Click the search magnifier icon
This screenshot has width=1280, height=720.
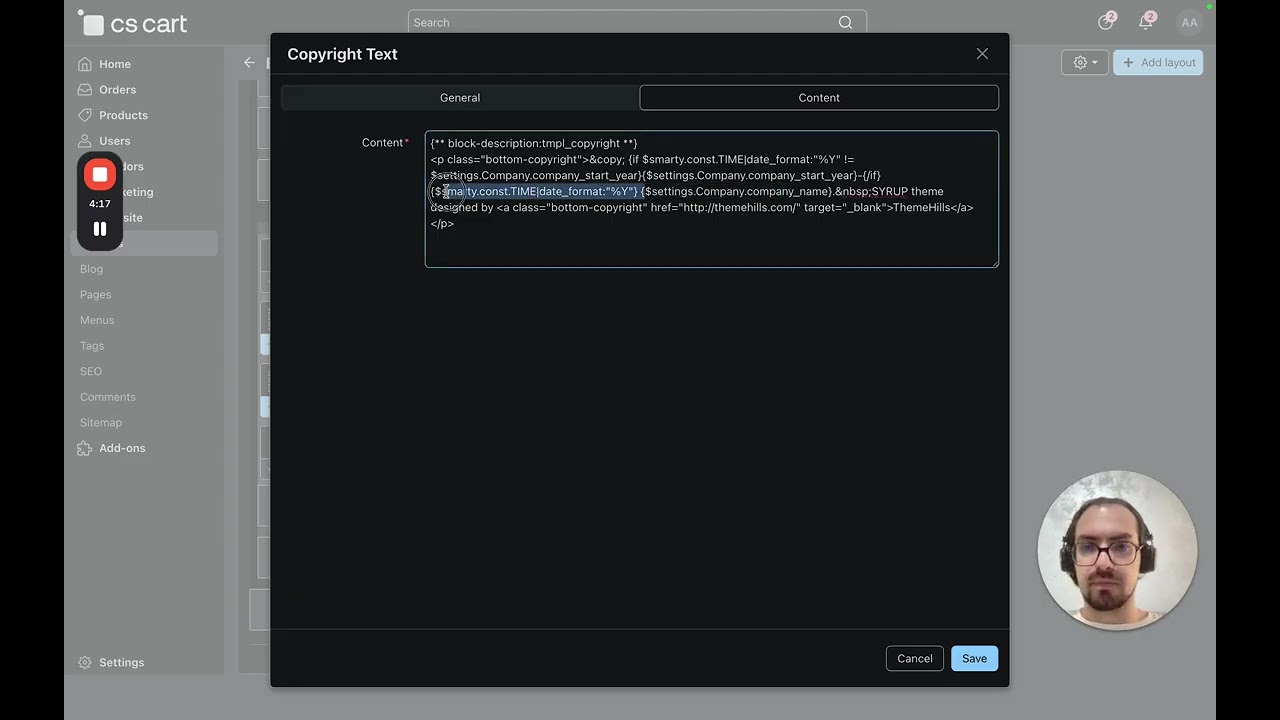845,22
